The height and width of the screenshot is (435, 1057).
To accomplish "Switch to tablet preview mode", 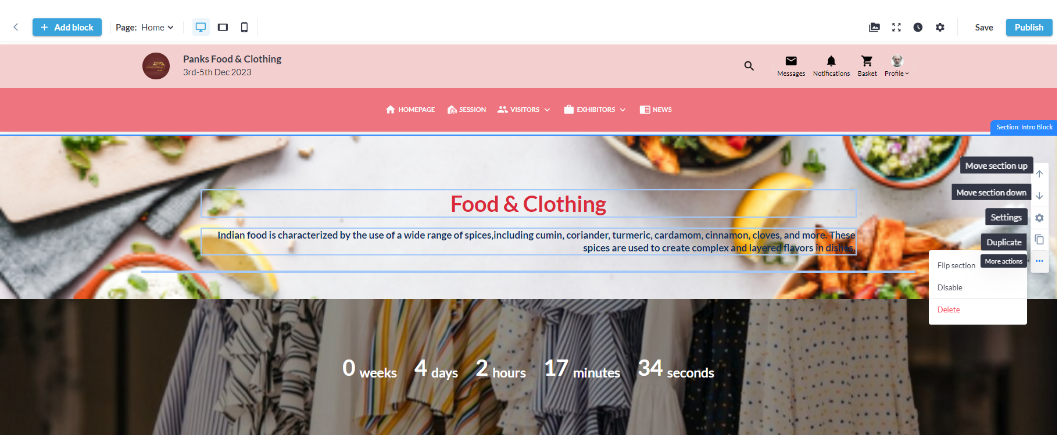I will click(x=222, y=27).
